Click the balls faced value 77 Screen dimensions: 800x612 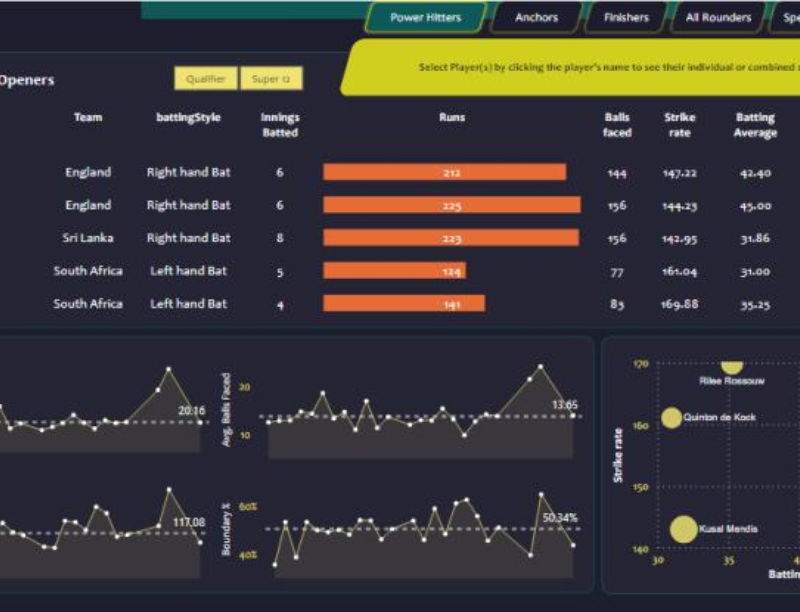(617, 272)
